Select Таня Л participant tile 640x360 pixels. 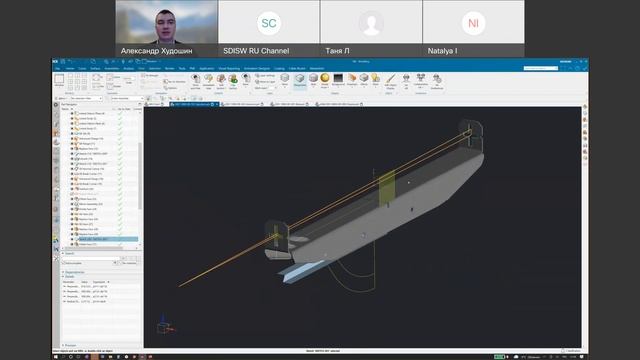coord(371,28)
